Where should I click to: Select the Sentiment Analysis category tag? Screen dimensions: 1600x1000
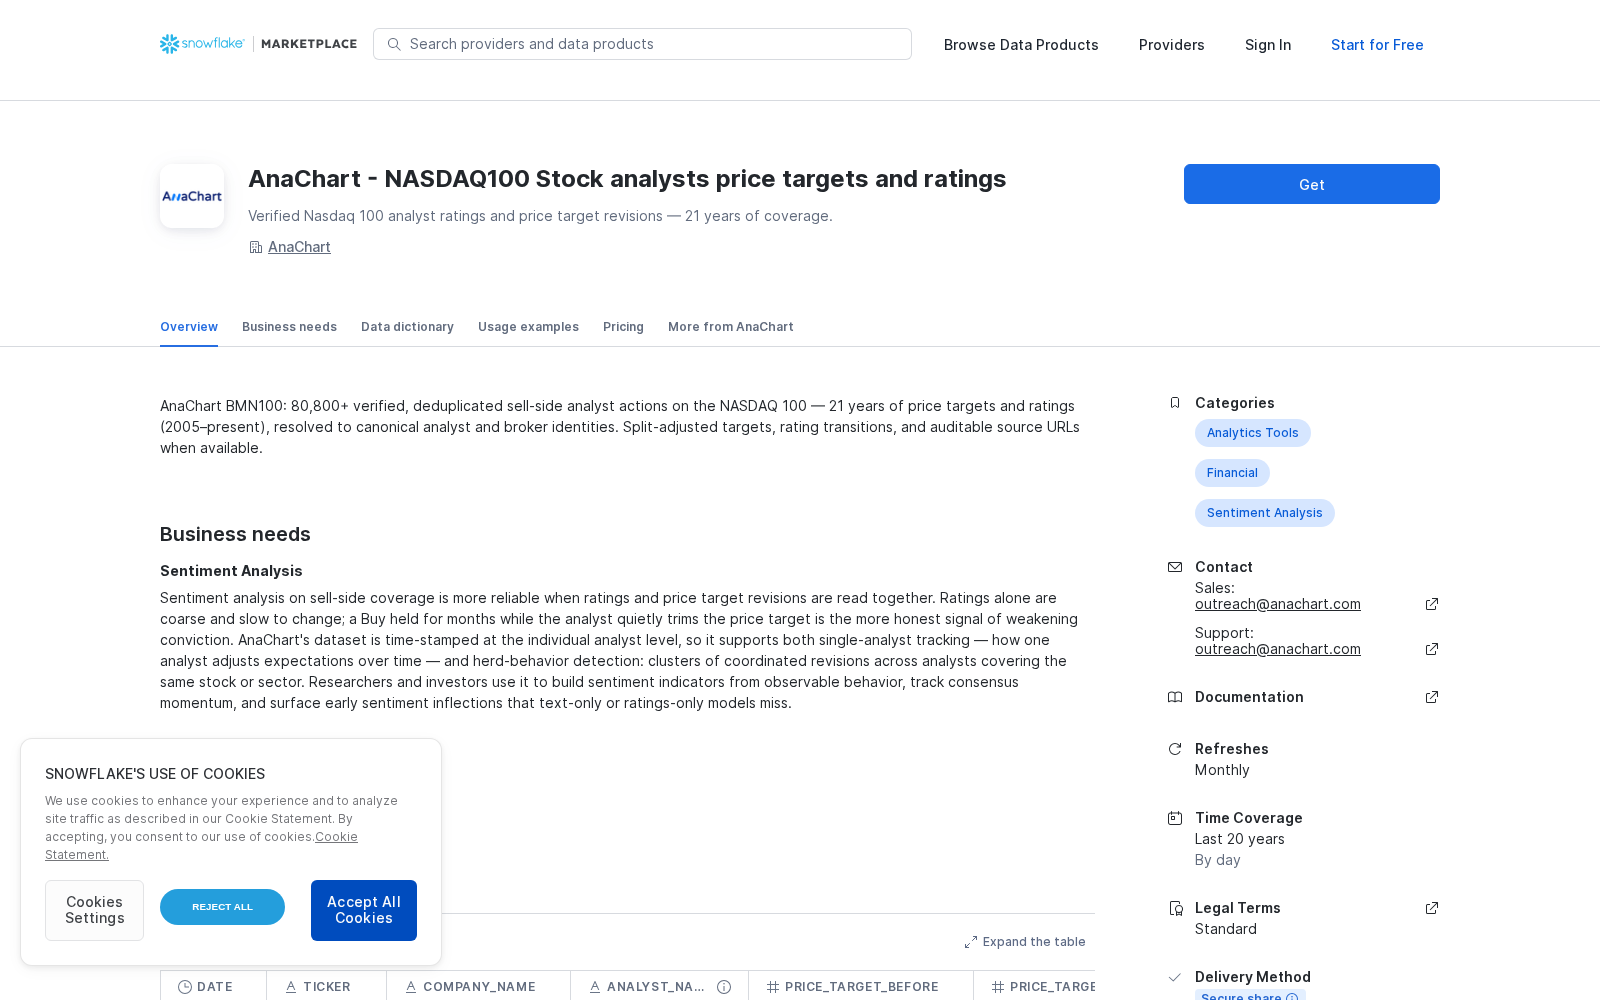[1264, 513]
